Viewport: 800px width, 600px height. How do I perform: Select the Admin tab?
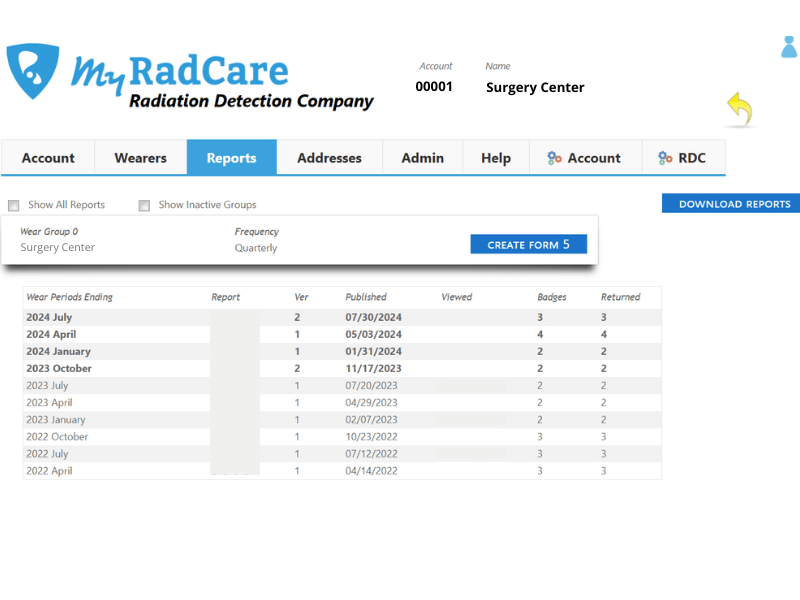coord(422,157)
